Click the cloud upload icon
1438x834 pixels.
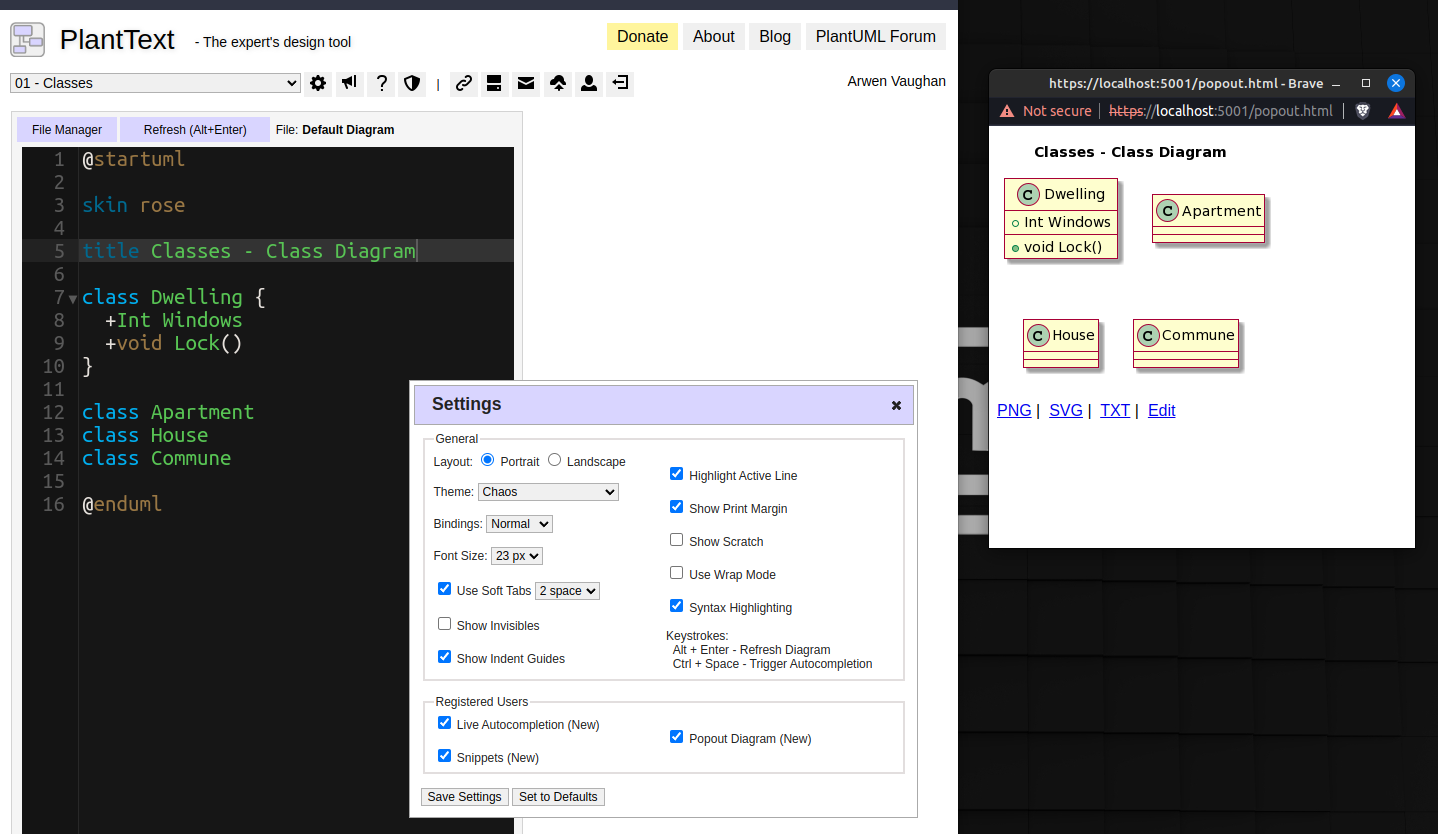click(x=557, y=83)
